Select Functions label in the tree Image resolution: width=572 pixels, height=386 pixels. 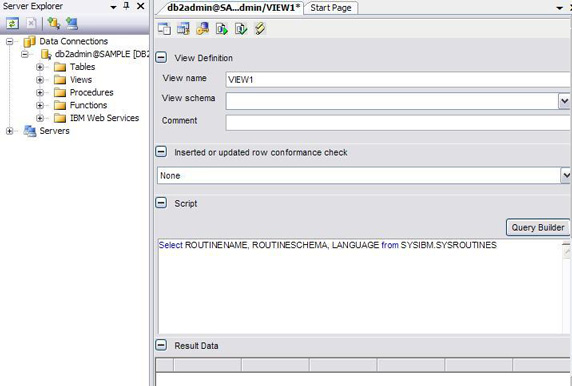coord(89,105)
